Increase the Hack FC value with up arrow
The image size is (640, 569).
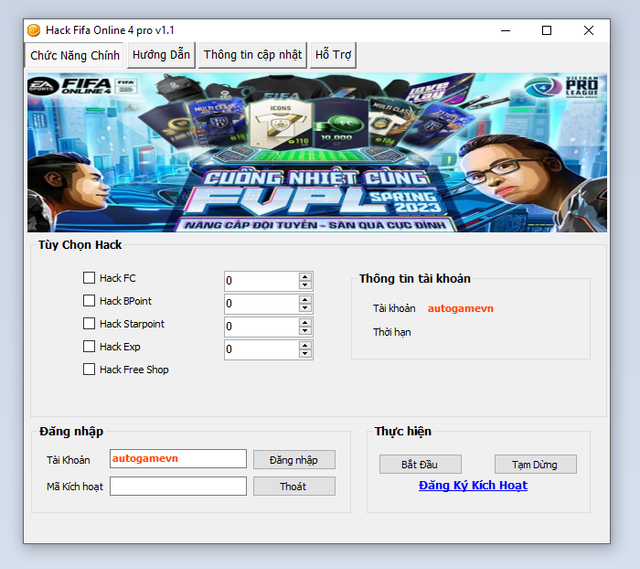coord(305,276)
